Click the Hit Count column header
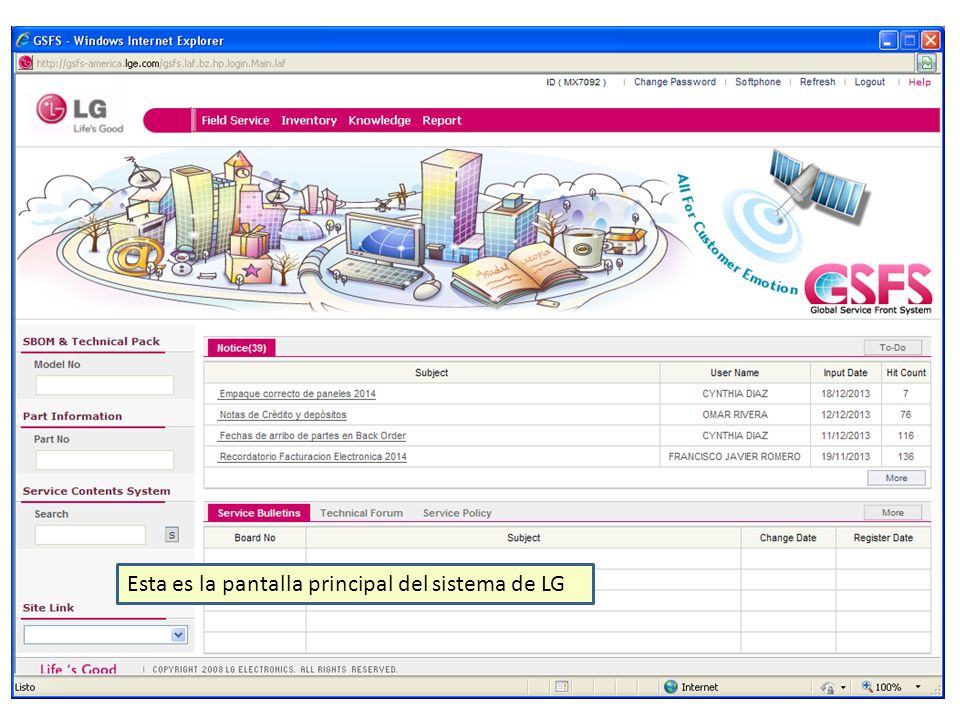 tap(906, 372)
